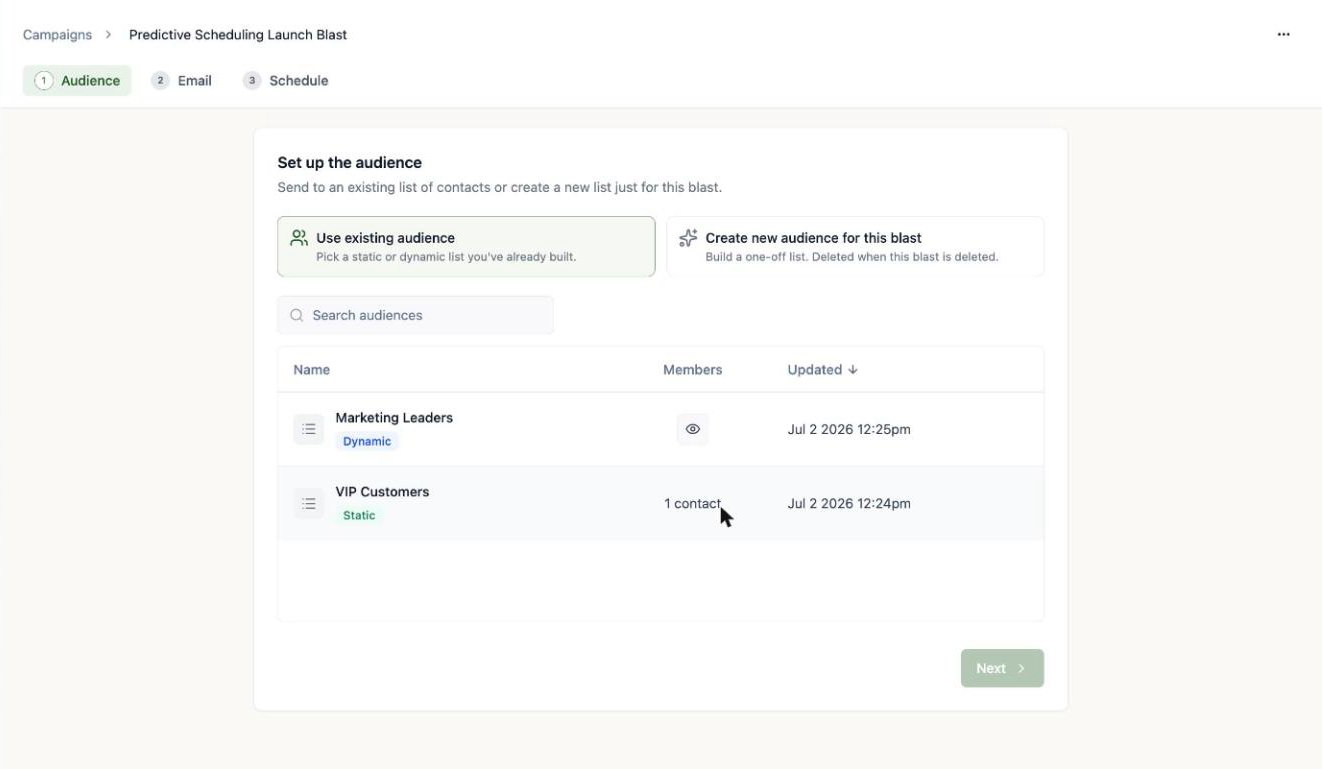Focus the Search audiences field
The height and width of the screenshot is (769, 1322).
pyautogui.click(x=415, y=315)
